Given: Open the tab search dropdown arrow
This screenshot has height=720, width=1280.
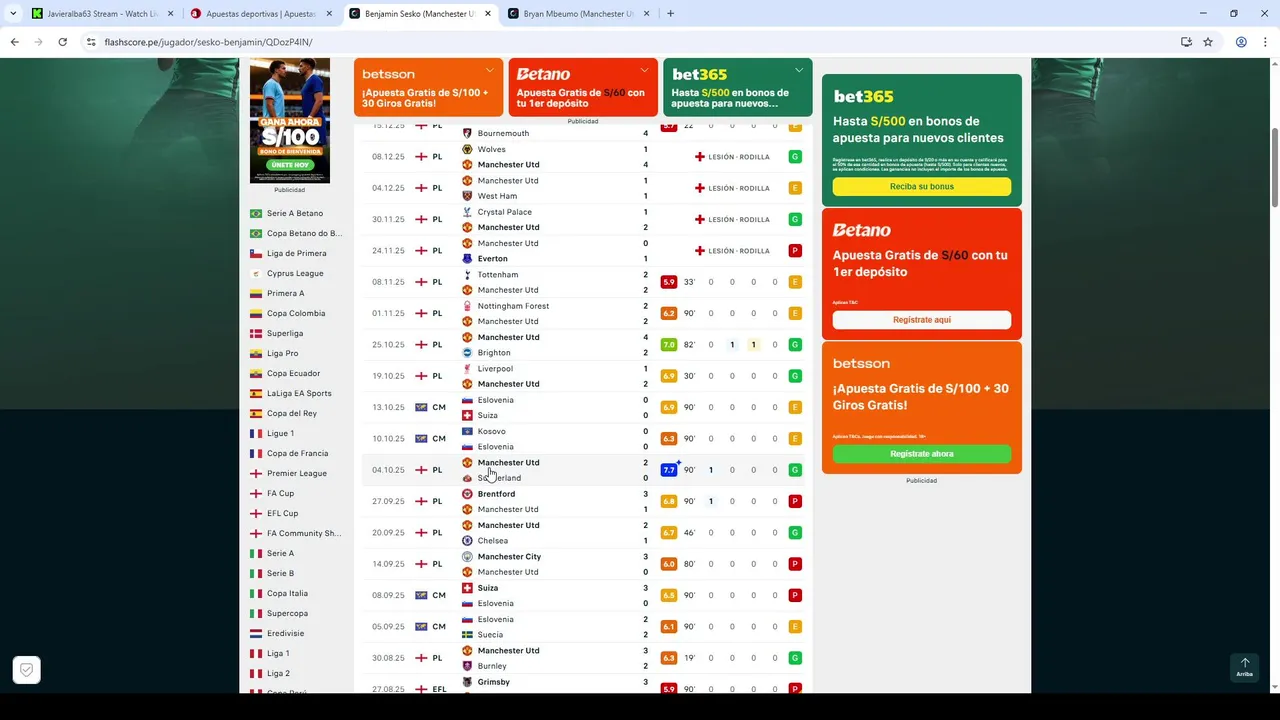Looking at the screenshot, I should pos(13,13).
